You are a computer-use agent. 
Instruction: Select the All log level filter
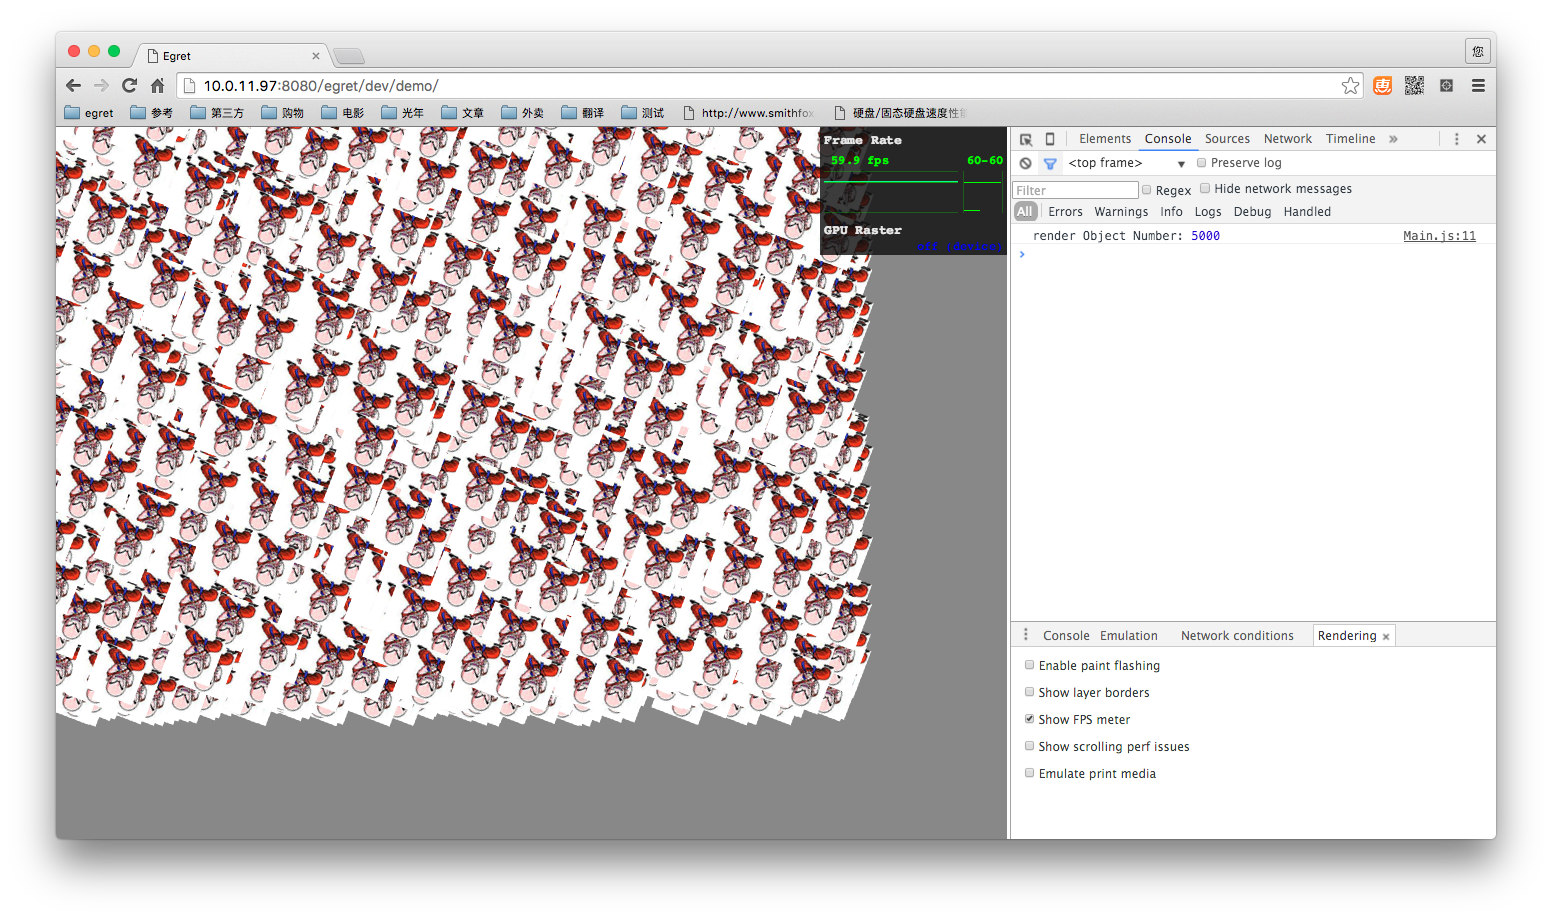[1025, 212]
